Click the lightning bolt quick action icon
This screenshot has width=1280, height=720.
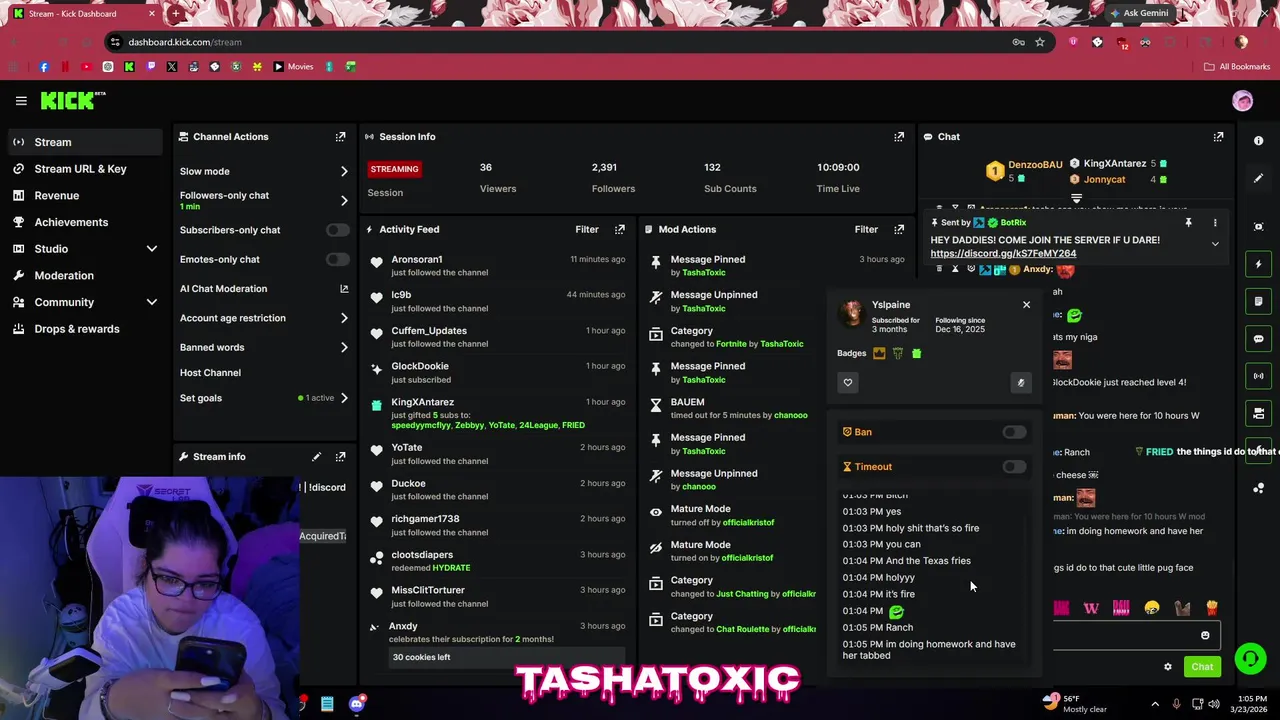pyautogui.click(x=1258, y=264)
